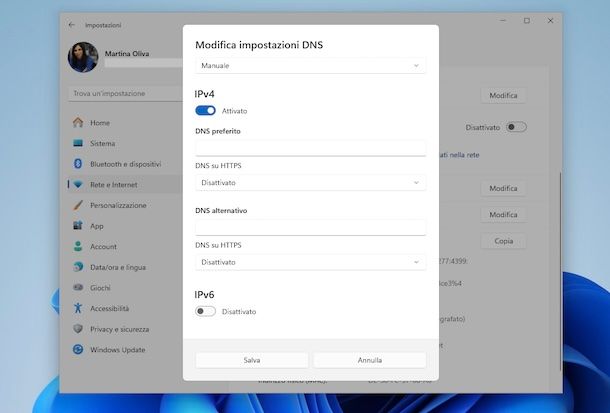
Task: Turn off the IPv4 toggle
Action: pyautogui.click(x=205, y=110)
